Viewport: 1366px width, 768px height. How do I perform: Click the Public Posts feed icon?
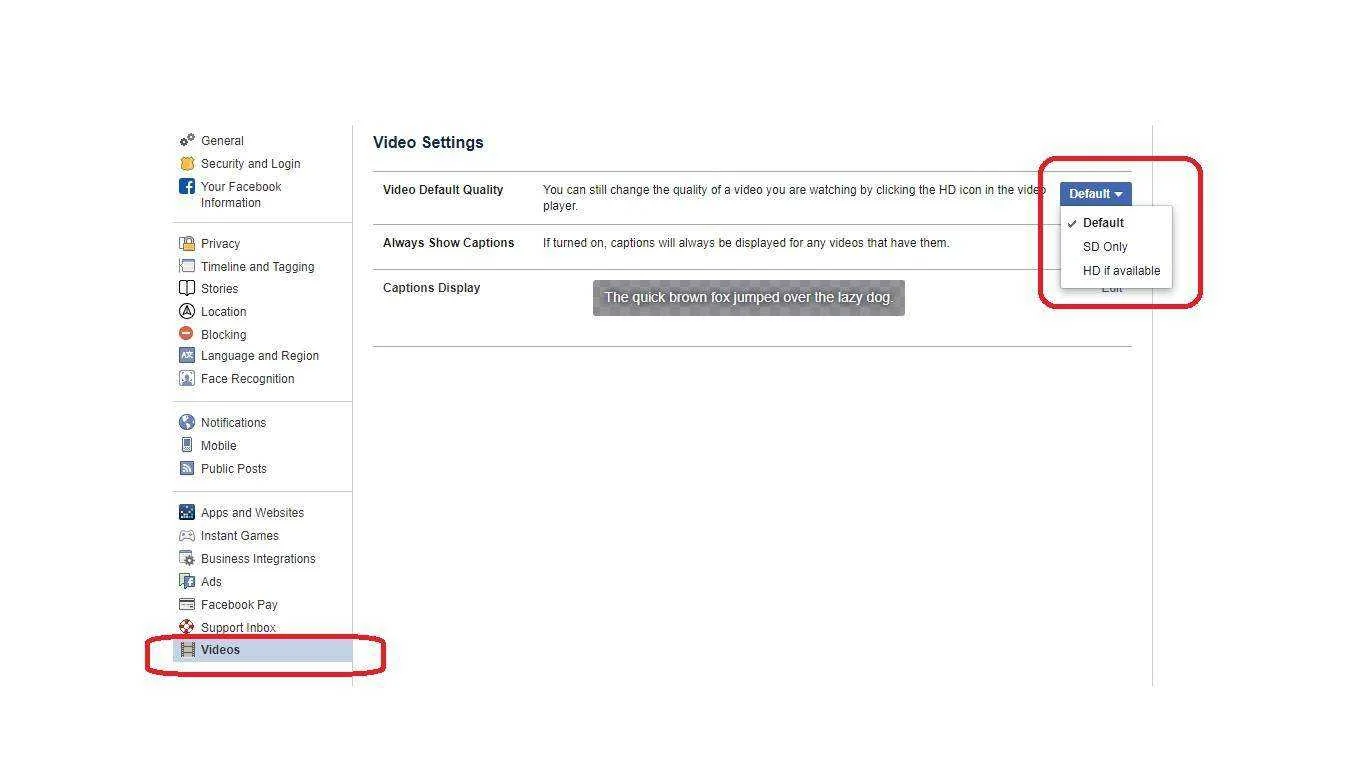[x=187, y=468]
